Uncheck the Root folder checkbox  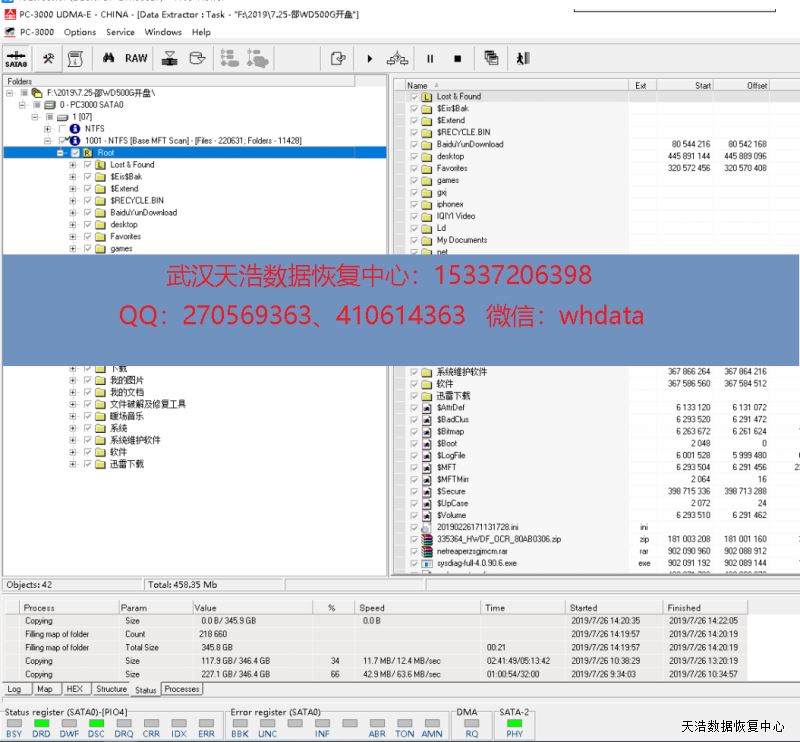pos(74,153)
